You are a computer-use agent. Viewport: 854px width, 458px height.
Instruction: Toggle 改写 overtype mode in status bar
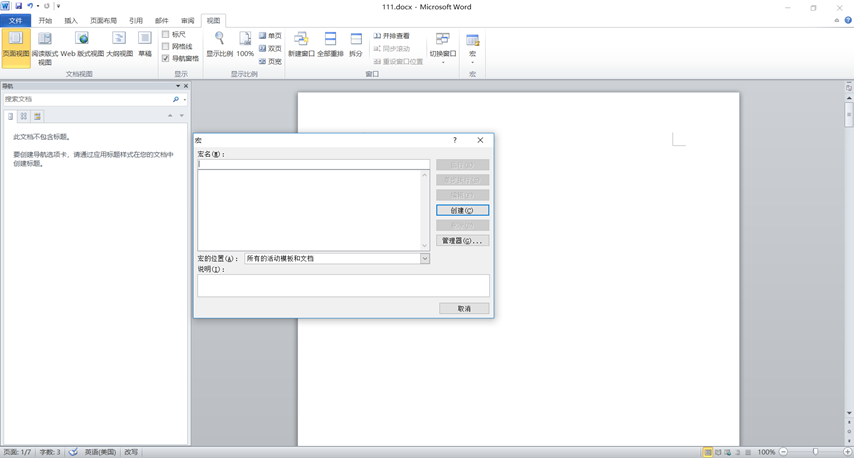(131, 452)
